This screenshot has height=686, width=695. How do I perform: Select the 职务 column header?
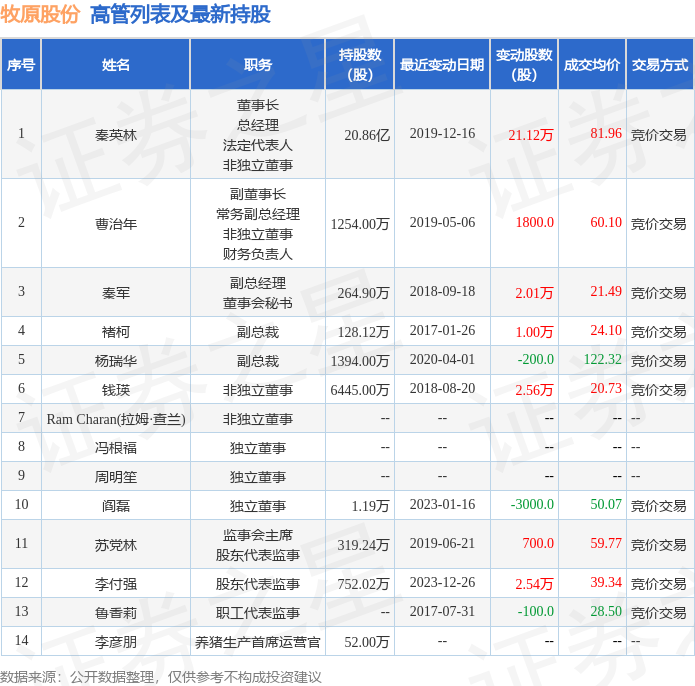(x=258, y=65)
